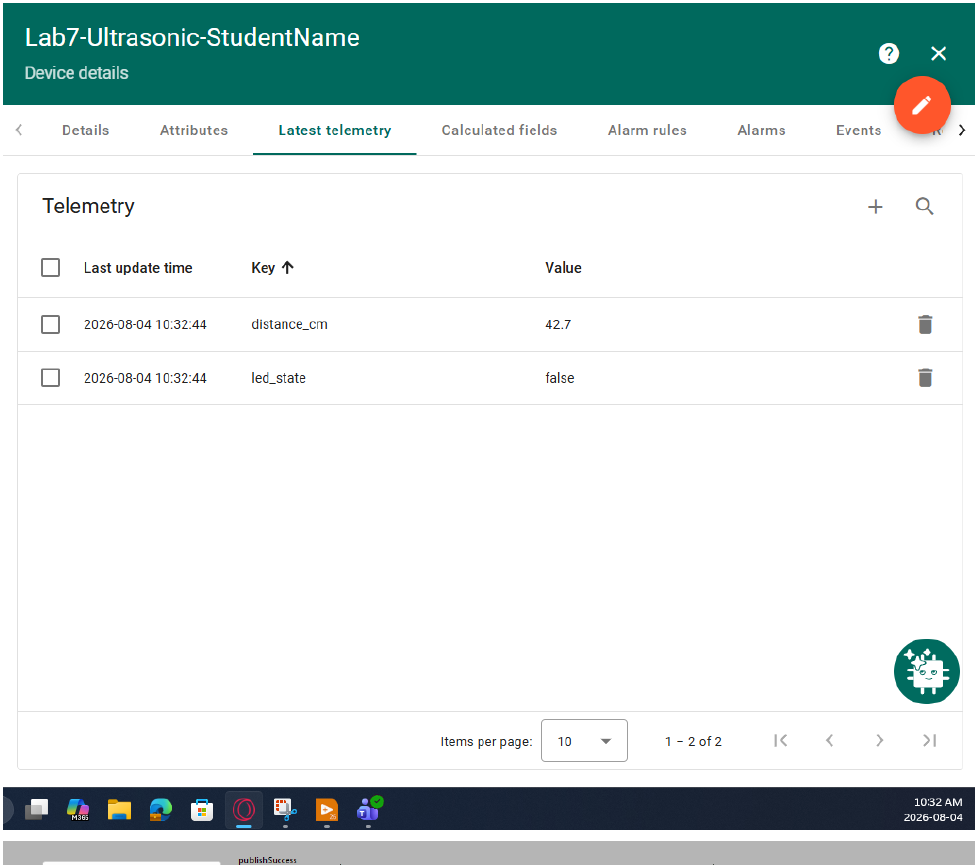Image resolution: width=975 pixels, height=865 pixels.
Task: Go to the next page
Action: point(879,741)
